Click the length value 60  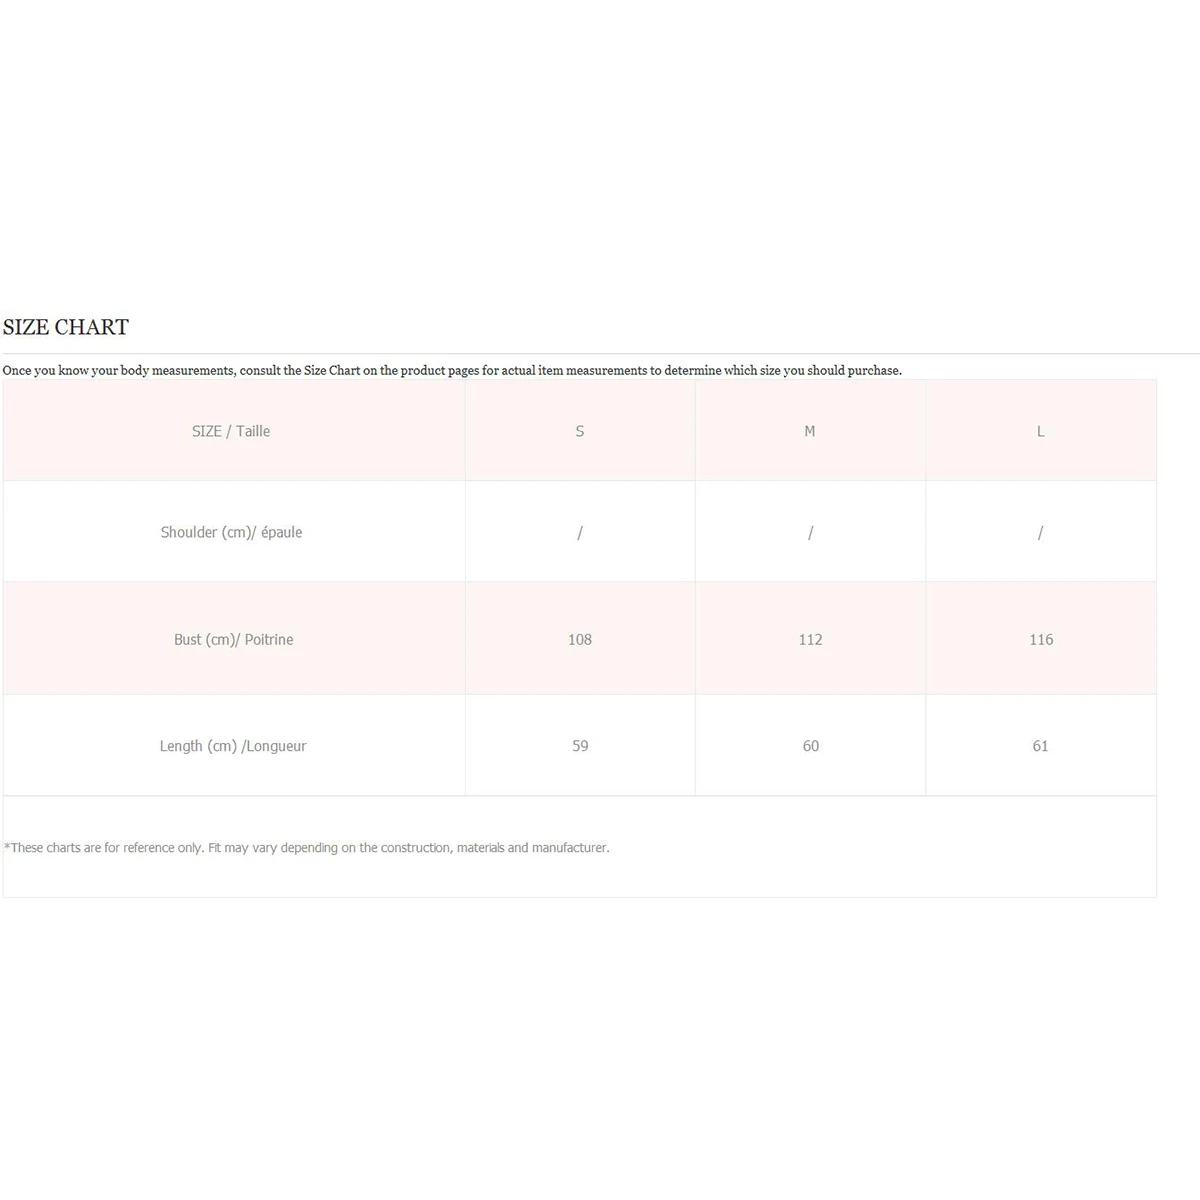click(810, 746)
